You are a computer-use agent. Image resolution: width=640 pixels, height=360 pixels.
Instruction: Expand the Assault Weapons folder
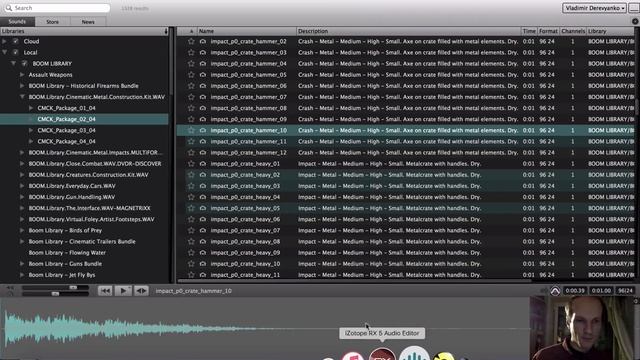[22, 75]
